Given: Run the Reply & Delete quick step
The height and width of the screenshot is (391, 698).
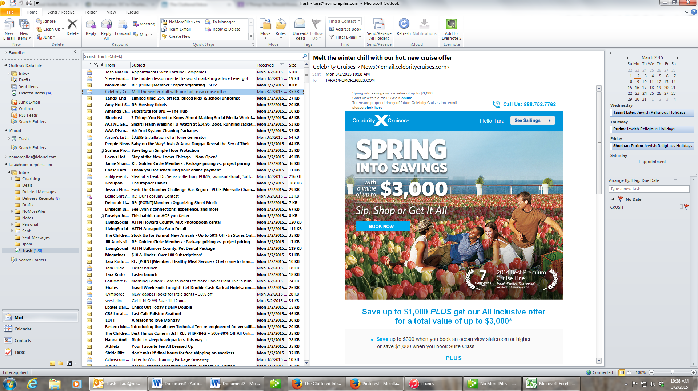Looking at the screenshot, I should (223, 29).
